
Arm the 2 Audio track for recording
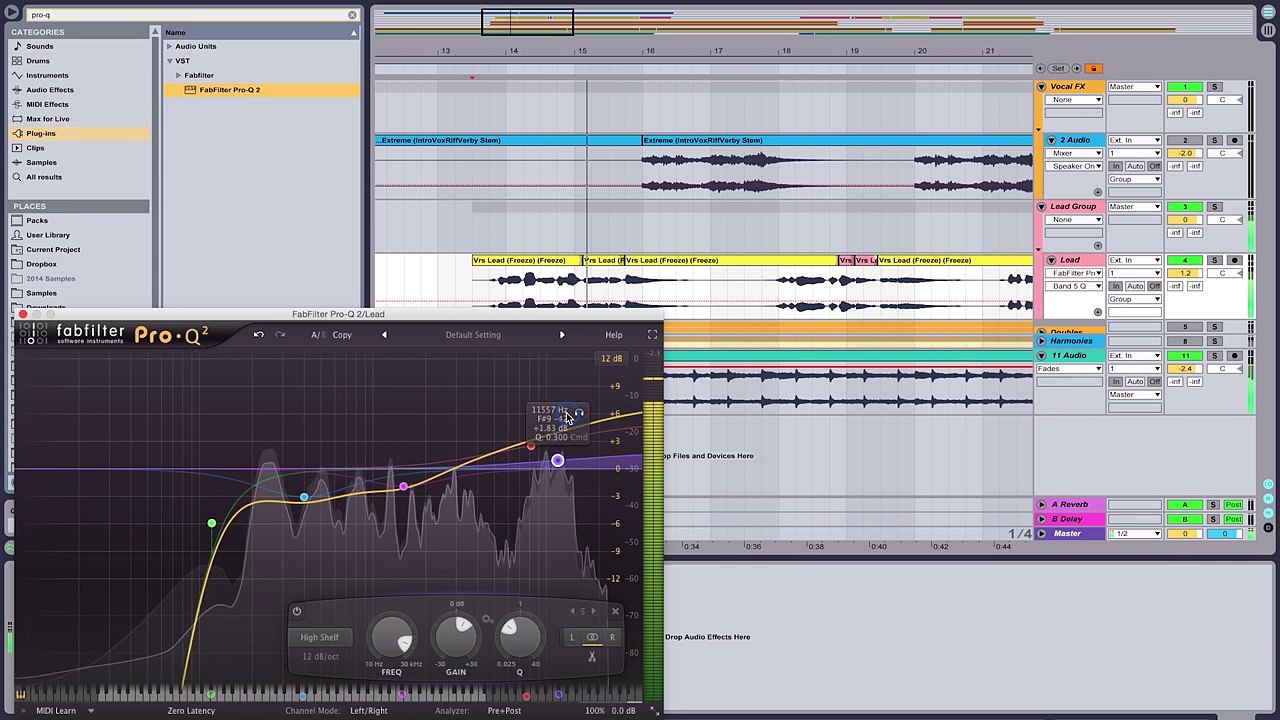click(x=1234, y=140)
